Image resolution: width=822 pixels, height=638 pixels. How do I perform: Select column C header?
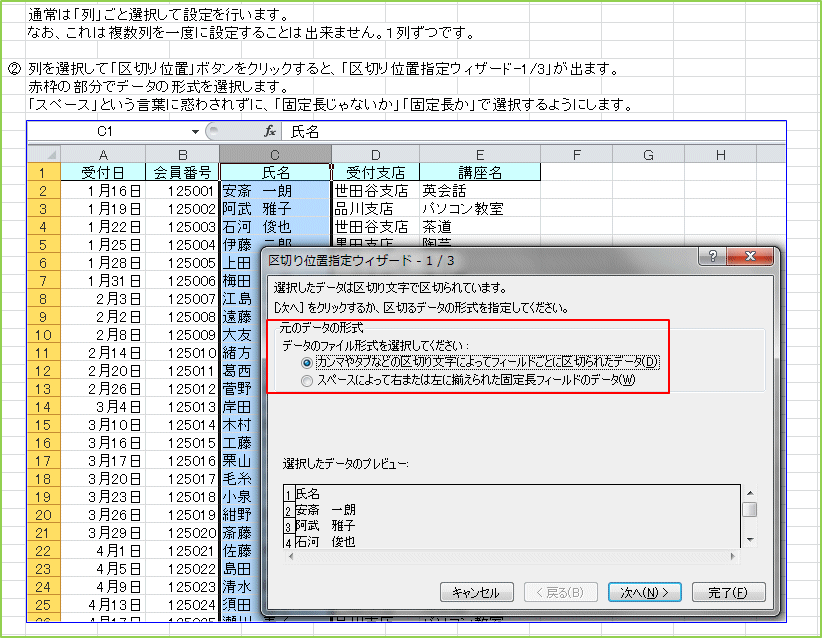point(275,155)
